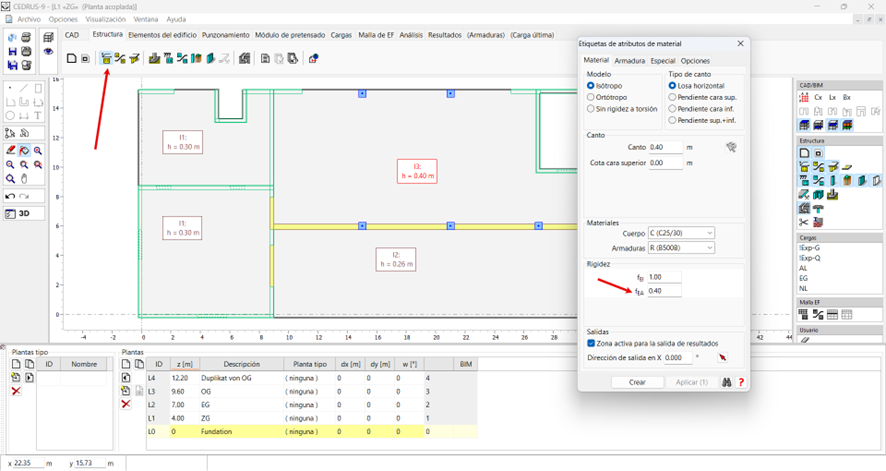This screenshot has height=471, width=886.
Task: Click the opening/recess icon in Estructura toolbar
Action: coord(85,58)
